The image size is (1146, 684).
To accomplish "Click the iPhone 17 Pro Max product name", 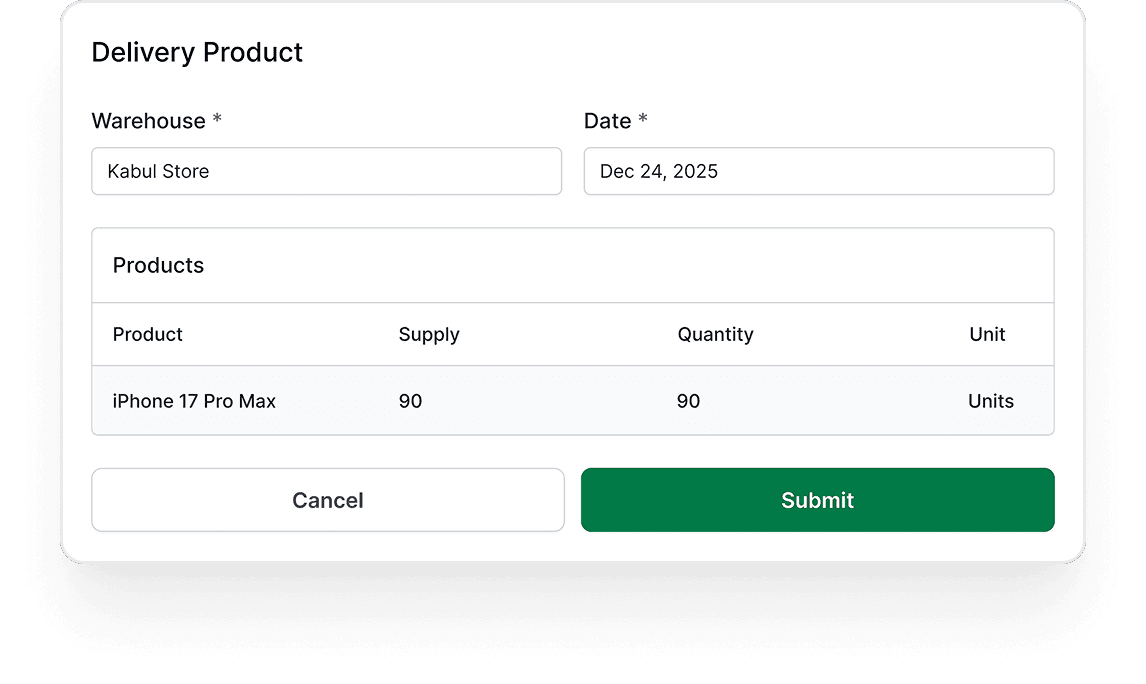I will pyautogui.click(x=194, y=401).
